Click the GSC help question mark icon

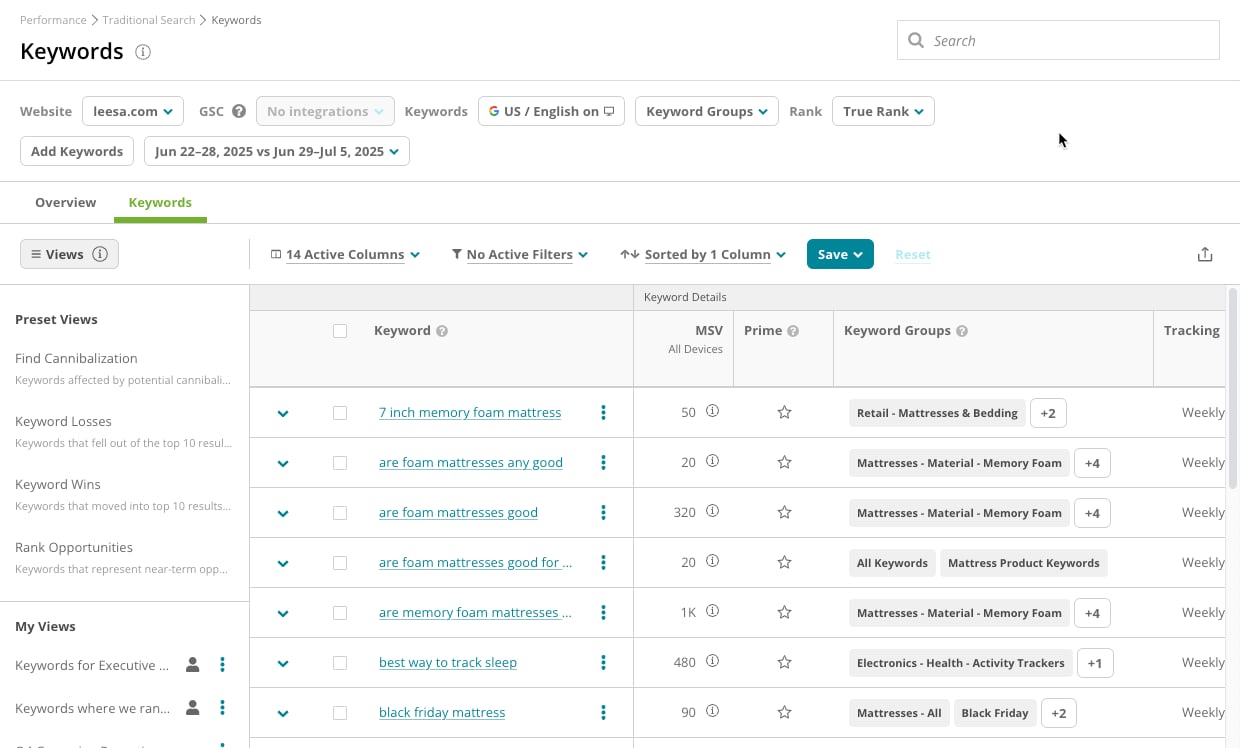[239, 111]
